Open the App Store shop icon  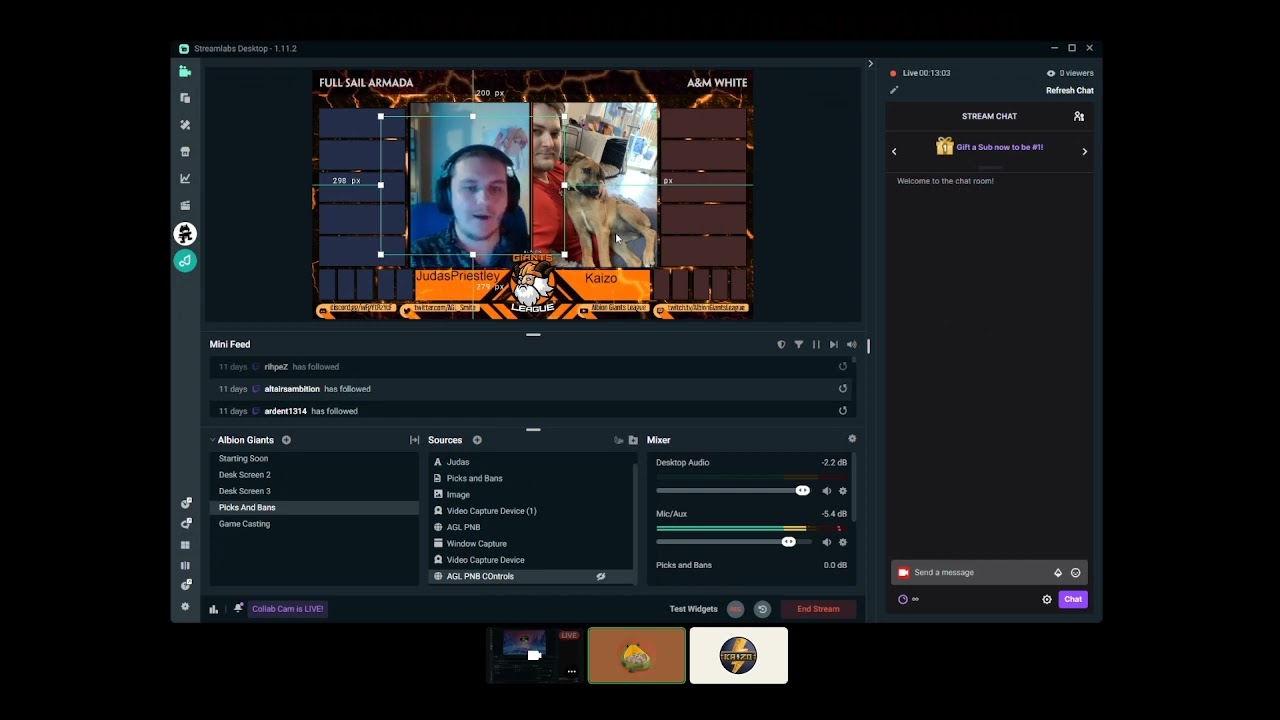(x=185, y=152)
